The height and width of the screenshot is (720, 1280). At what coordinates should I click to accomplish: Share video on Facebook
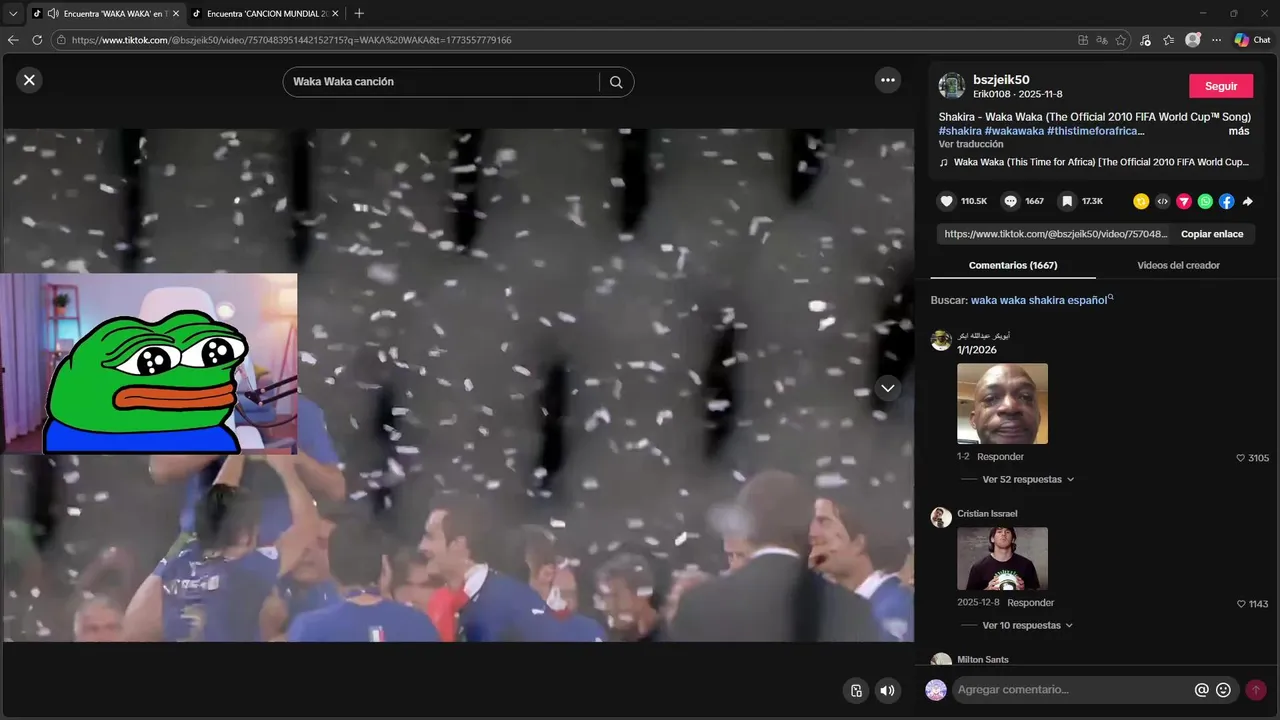tap(1227, 201)
